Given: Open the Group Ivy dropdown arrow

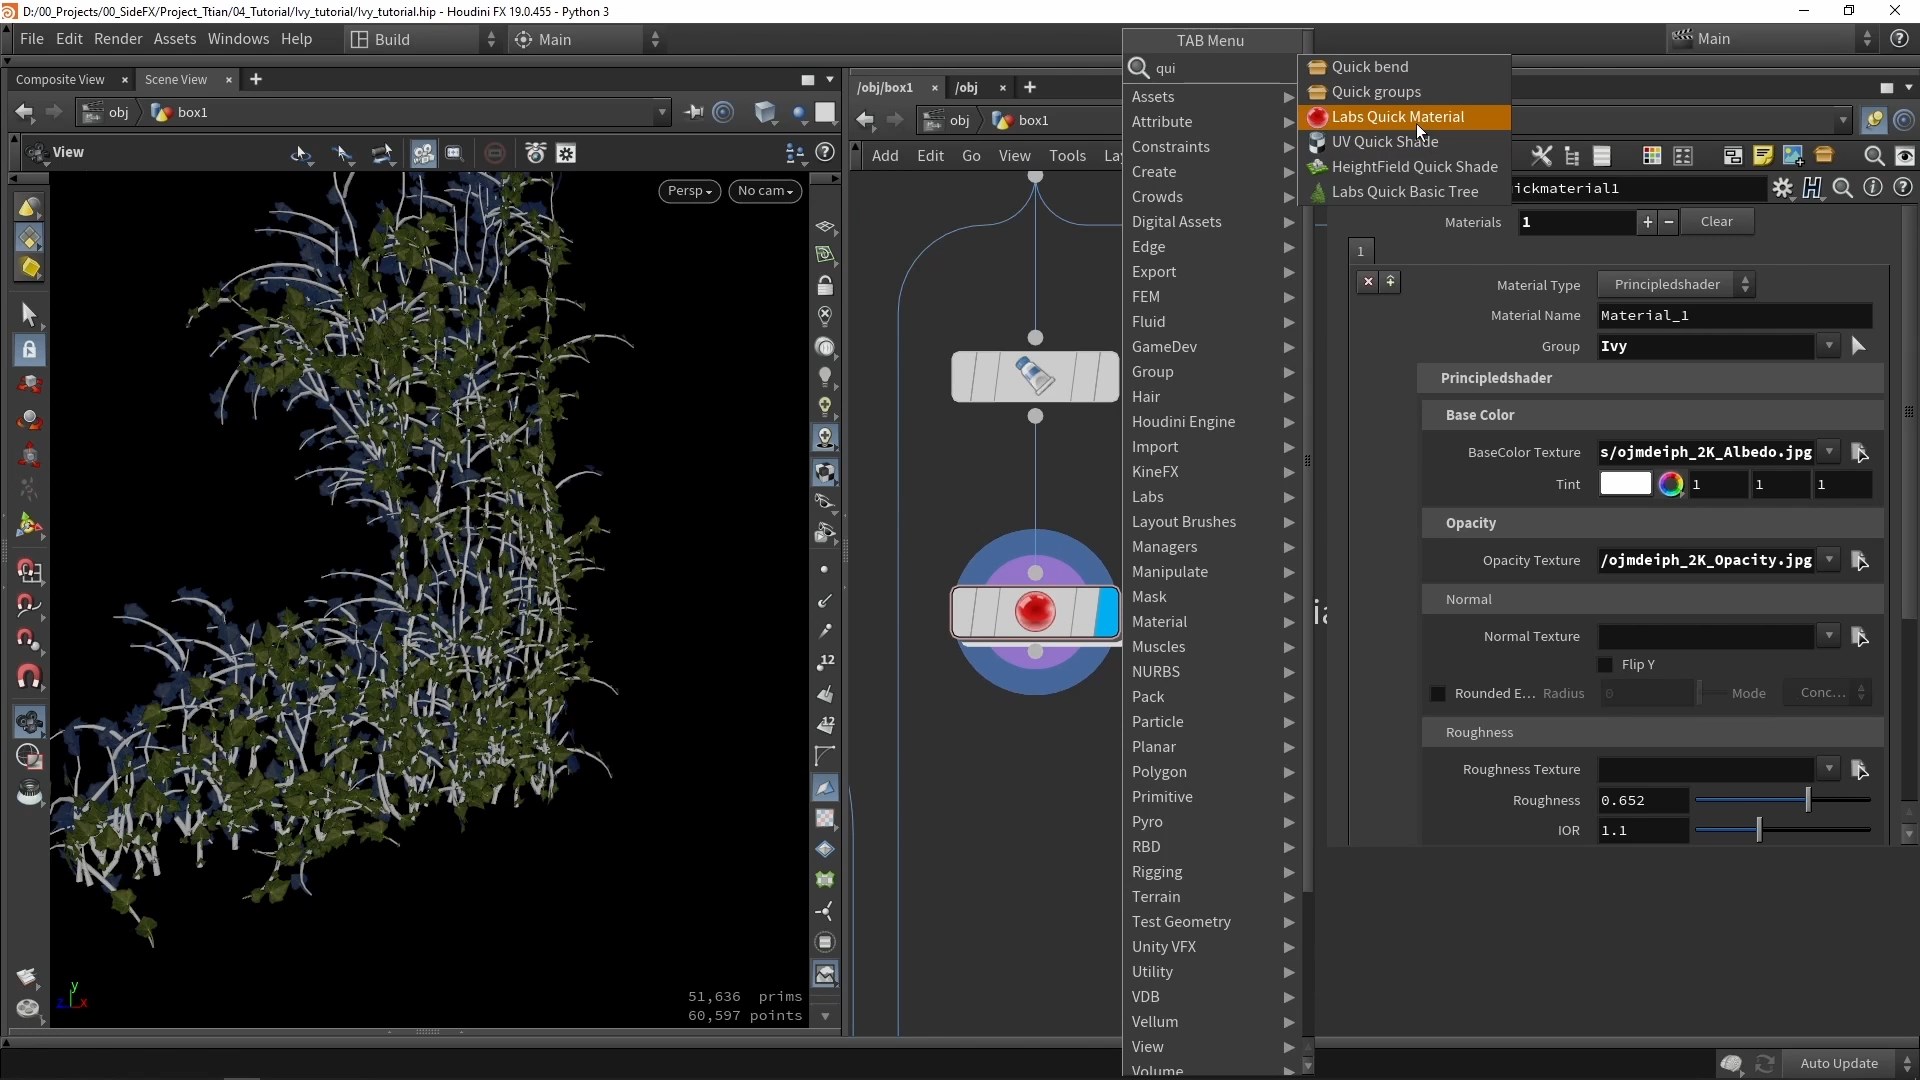Looking at the screenshot, I should pos(1829,346).
